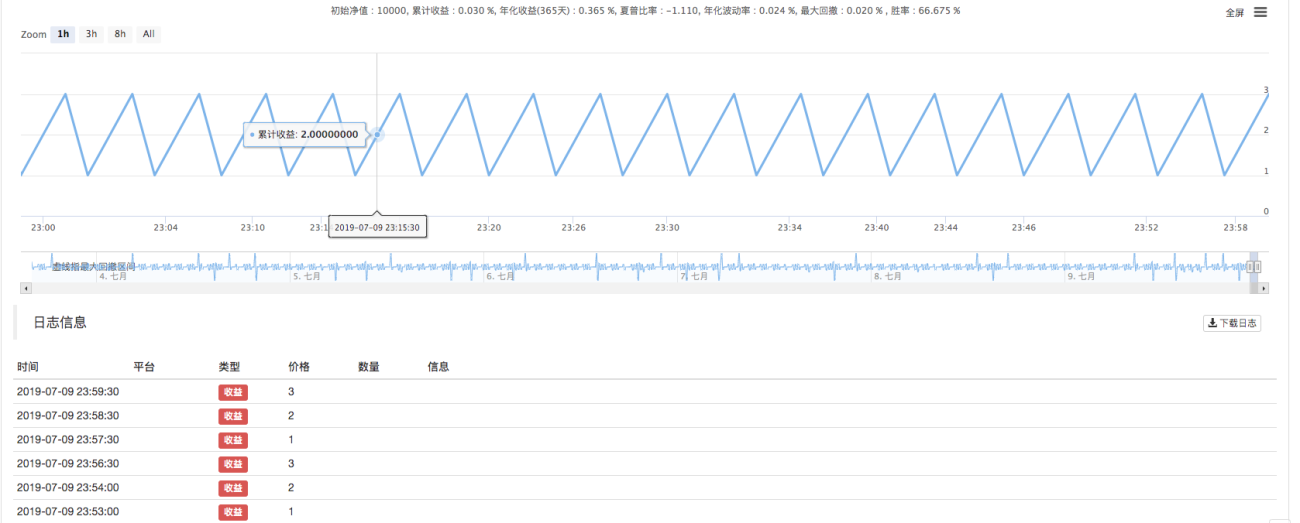This screenshot has height=523, width=1300.
Task: Click price value 1 in 23:57:30 row
Action: 291,440
